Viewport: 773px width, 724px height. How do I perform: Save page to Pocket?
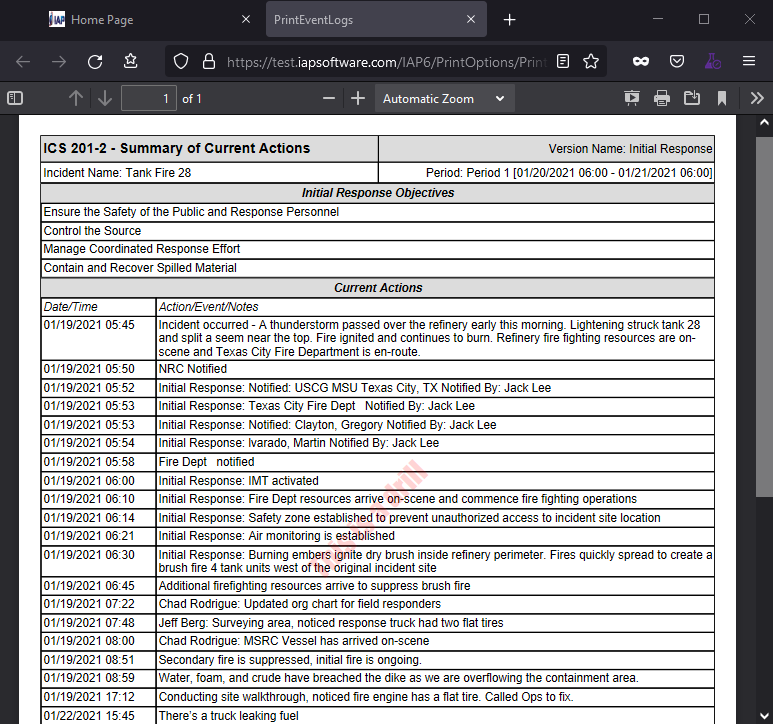pos(677,62)
